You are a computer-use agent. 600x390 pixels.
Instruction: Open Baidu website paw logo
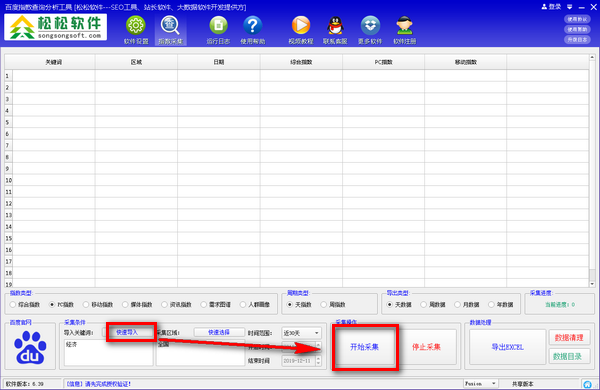click(x=31, y=348)
